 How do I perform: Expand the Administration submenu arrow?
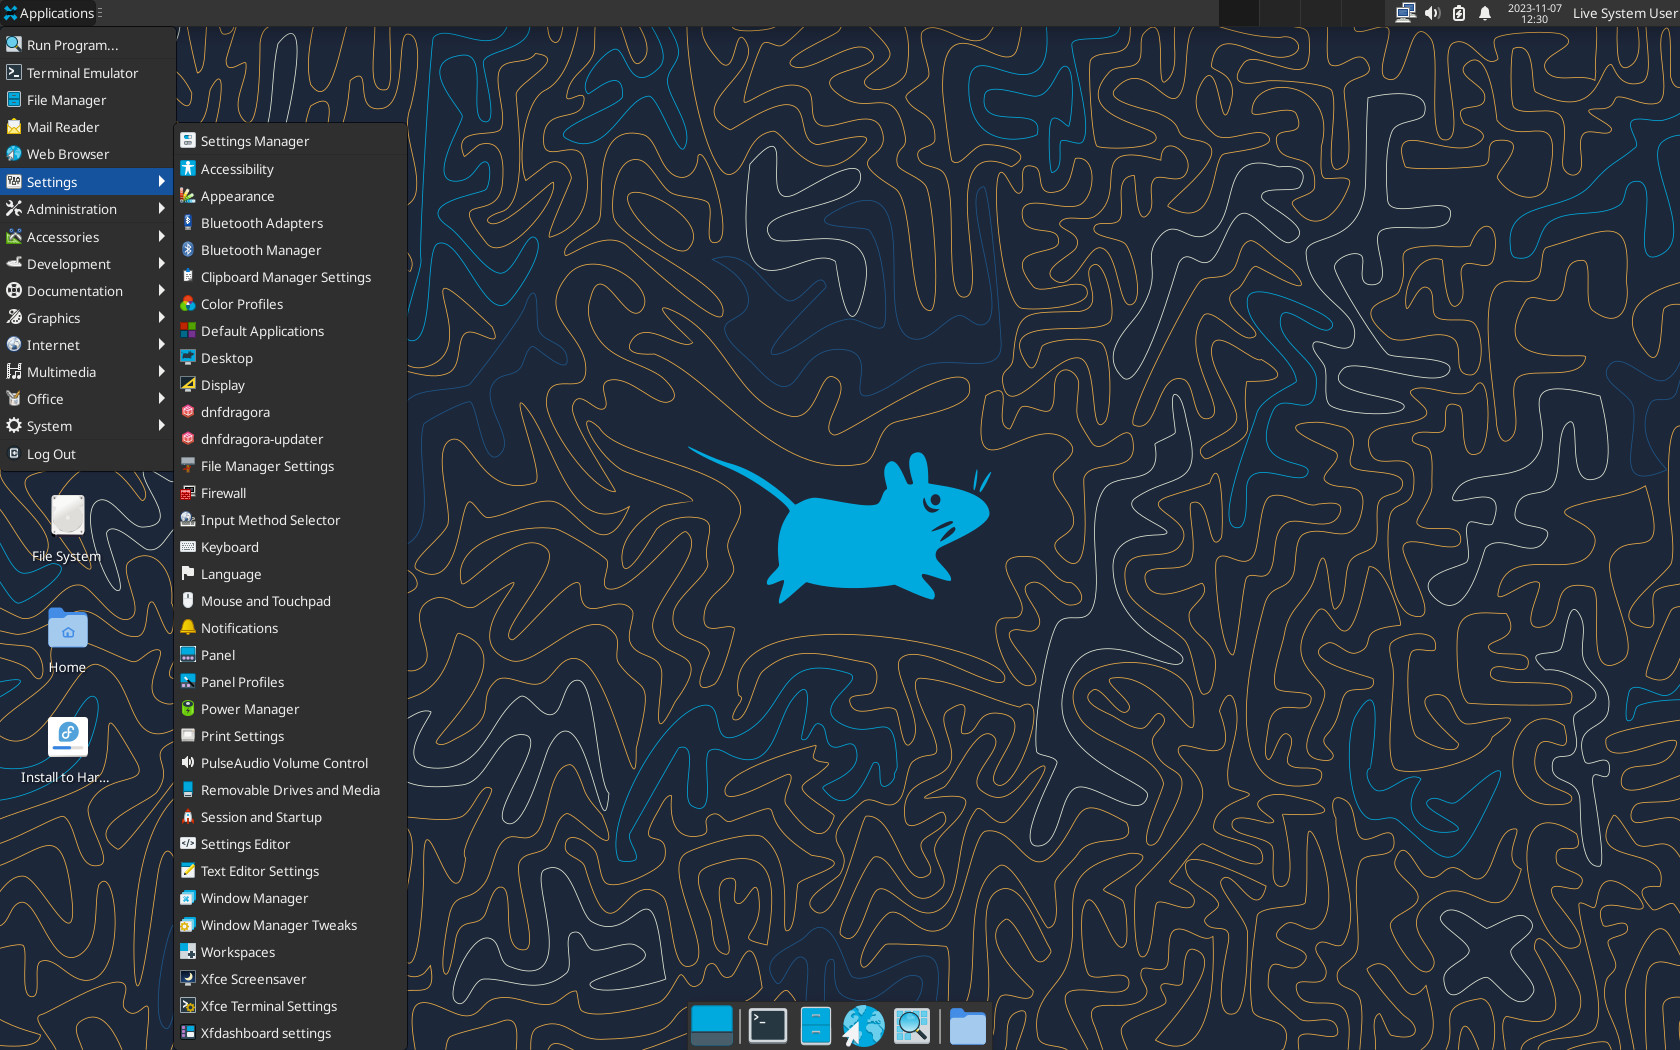pyautogui.click(x=161, y=209)
